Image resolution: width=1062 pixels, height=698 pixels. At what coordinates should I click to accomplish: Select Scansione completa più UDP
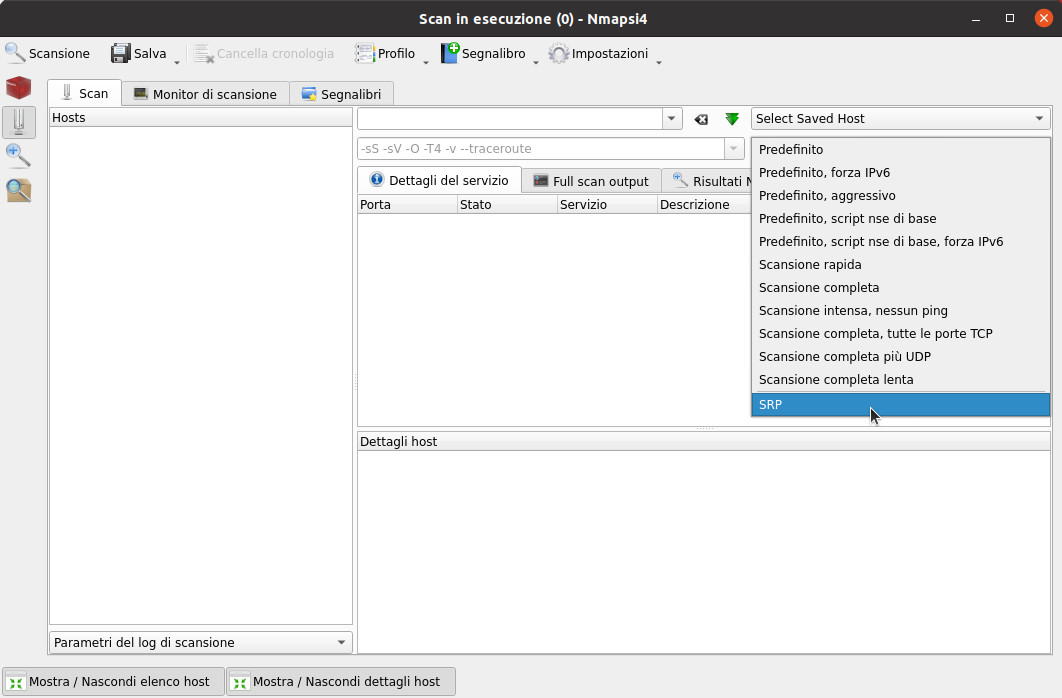pyautogui.click(x=901, y=357)
